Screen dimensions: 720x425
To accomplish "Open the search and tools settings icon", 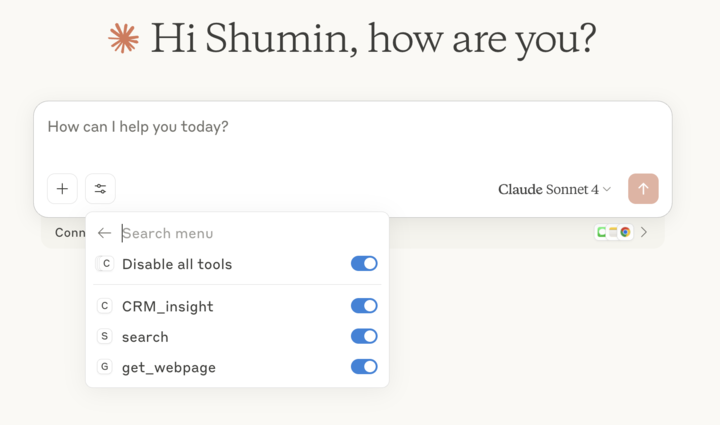I will 100,188.
